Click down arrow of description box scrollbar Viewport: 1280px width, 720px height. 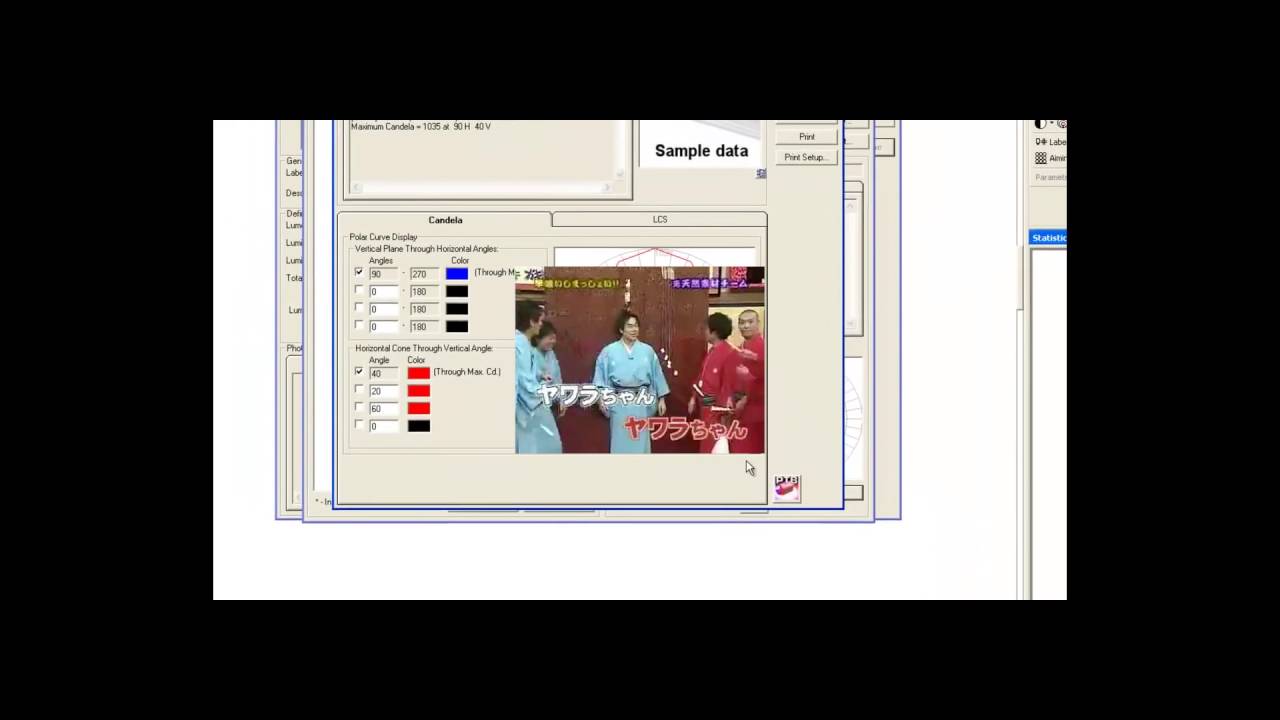[620, 175]
